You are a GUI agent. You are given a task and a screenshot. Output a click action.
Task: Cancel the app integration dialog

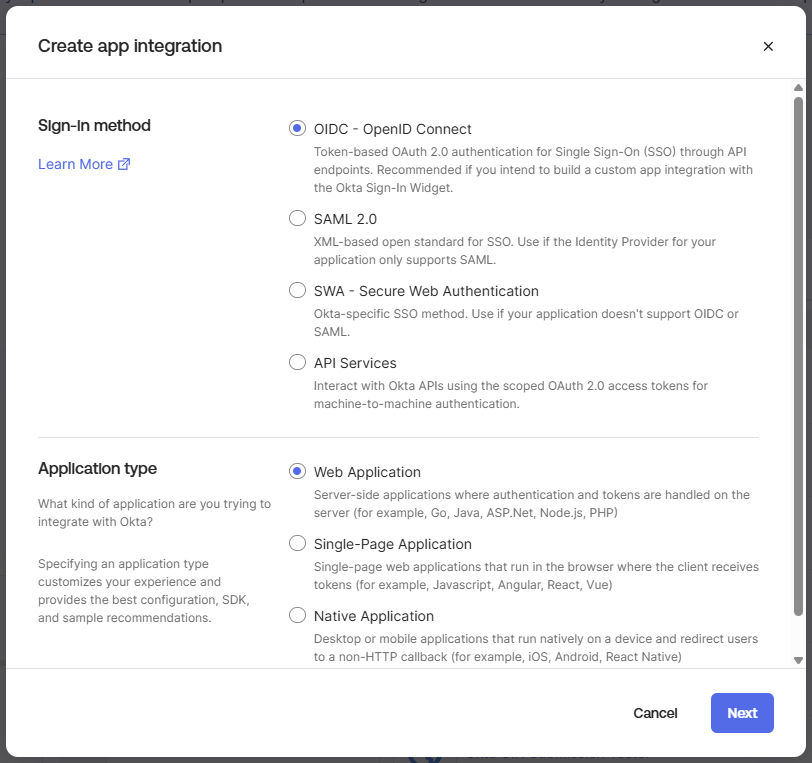(x=655, y=713)
